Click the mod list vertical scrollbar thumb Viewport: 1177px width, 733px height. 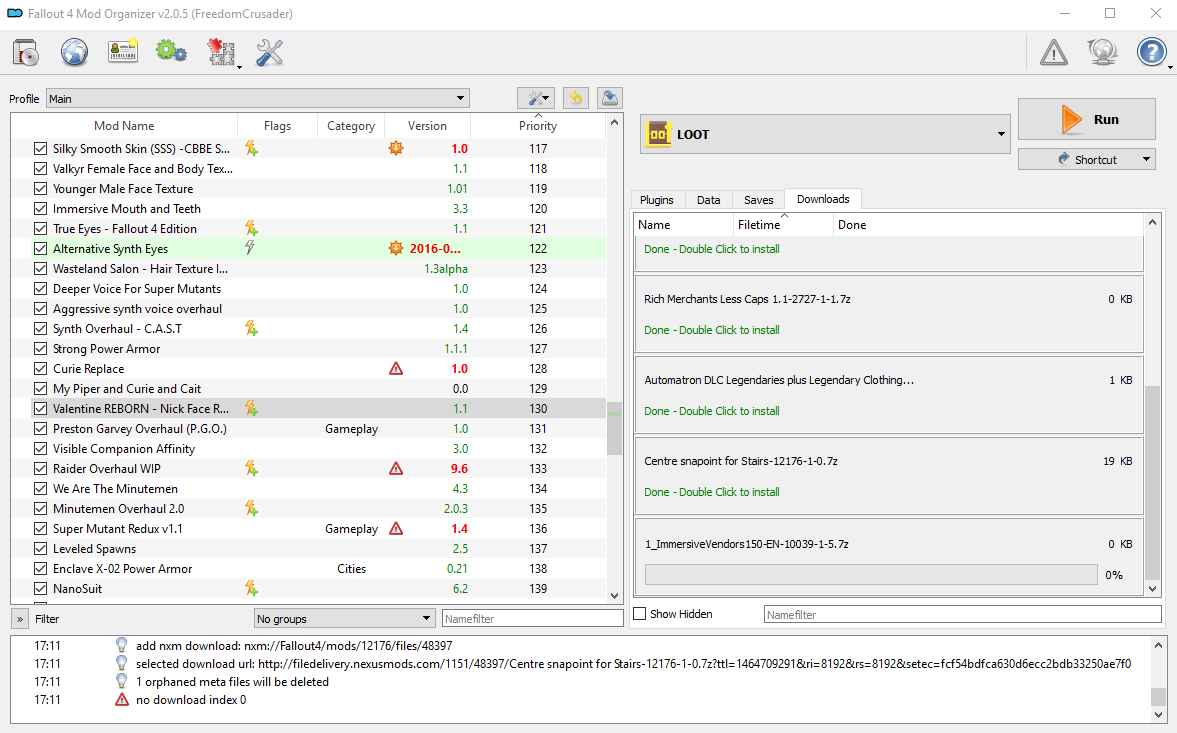[x=614, y=428]
